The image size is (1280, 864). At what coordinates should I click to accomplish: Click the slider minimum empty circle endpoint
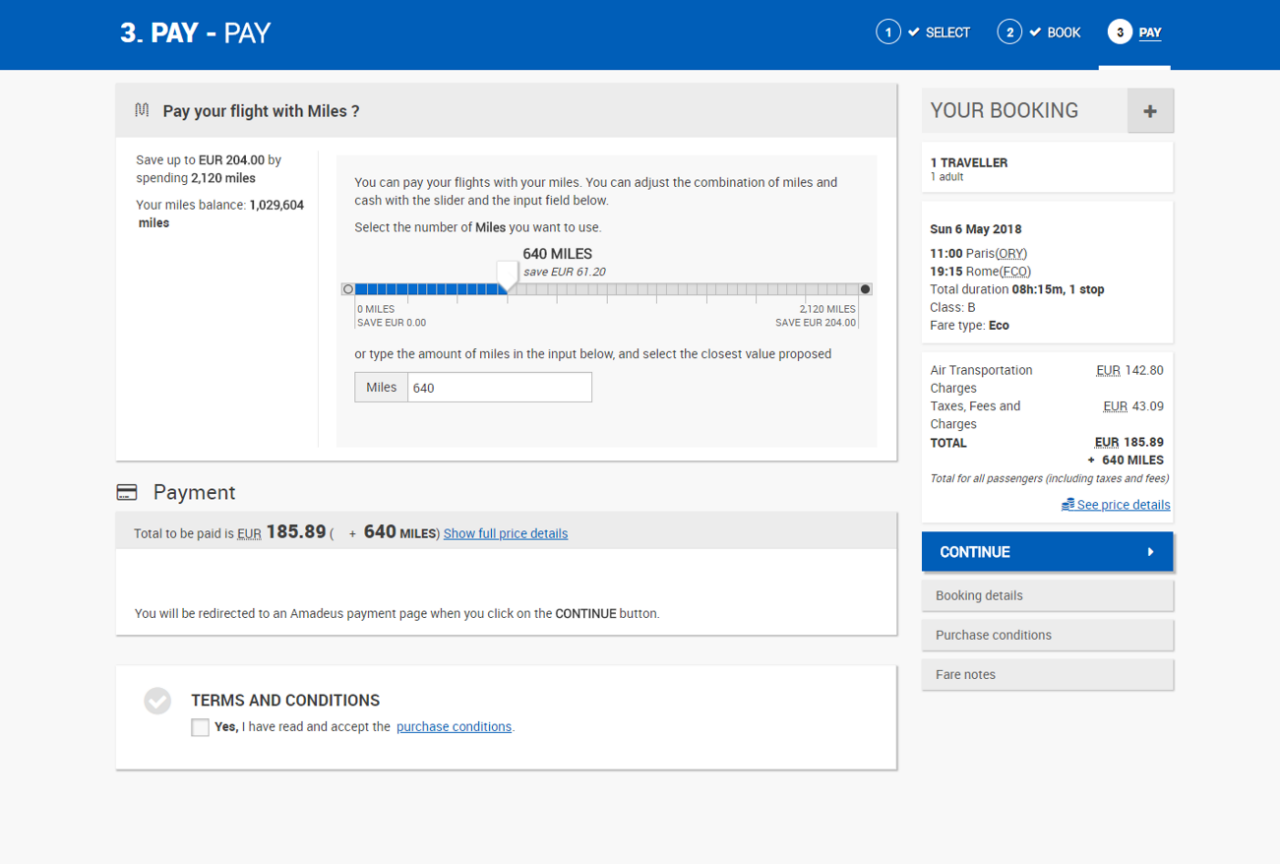pyautogui.click(x=348, y=289)
